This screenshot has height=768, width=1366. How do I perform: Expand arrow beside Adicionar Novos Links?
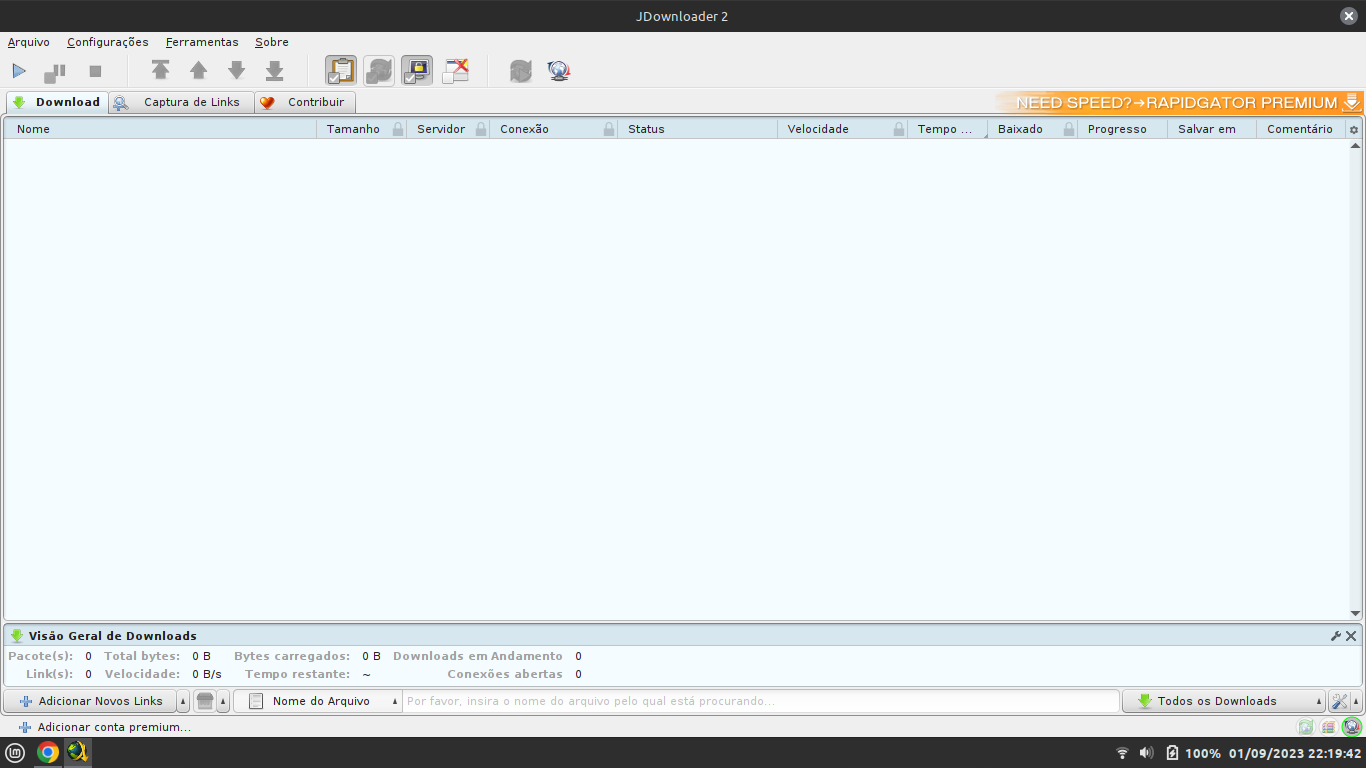click(x=183, y=701)
